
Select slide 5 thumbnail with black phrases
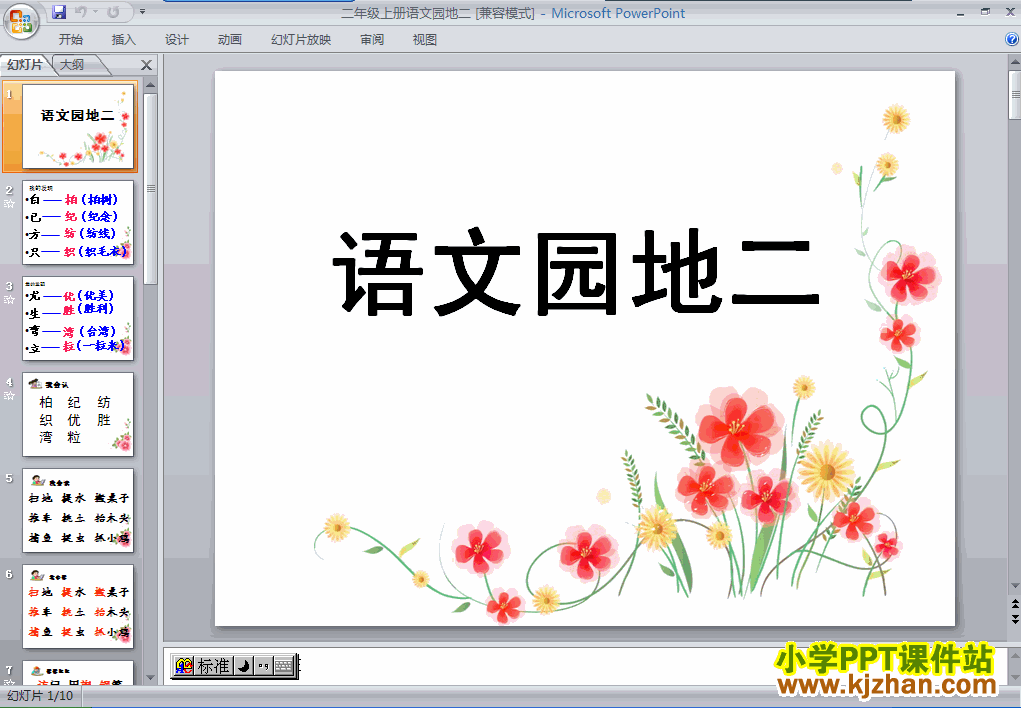point(78,510)
